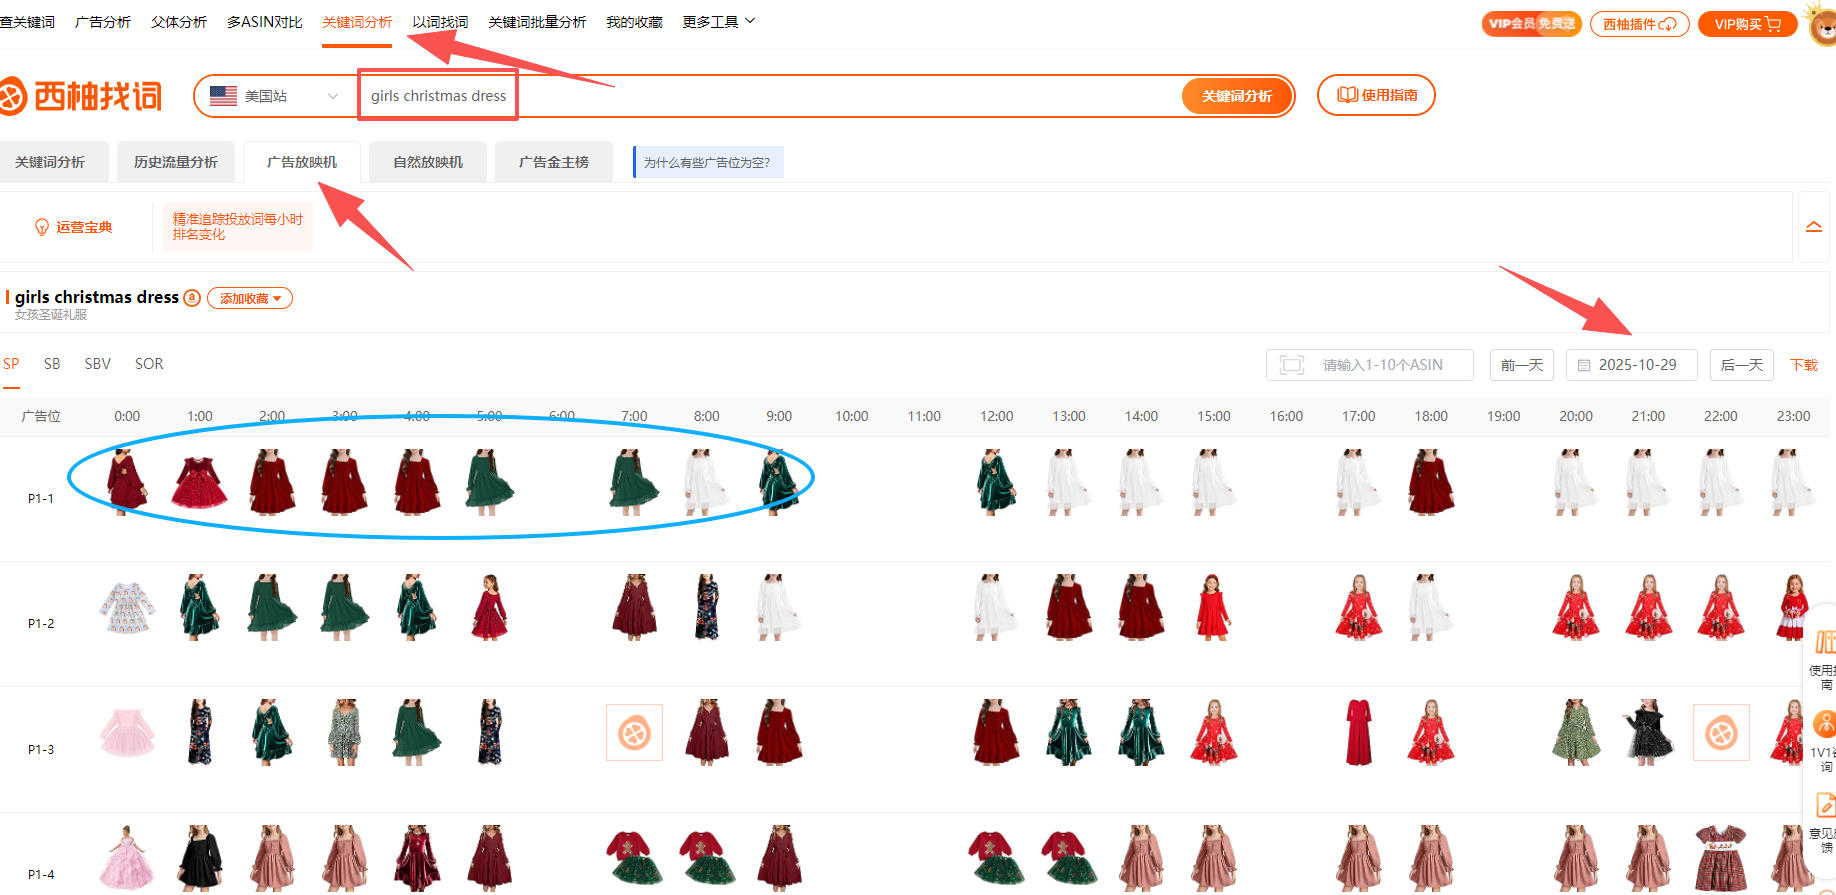Expand the 更多工具 menu
1836x895 pixels.
pyautogui.click(x=718, y=22)
